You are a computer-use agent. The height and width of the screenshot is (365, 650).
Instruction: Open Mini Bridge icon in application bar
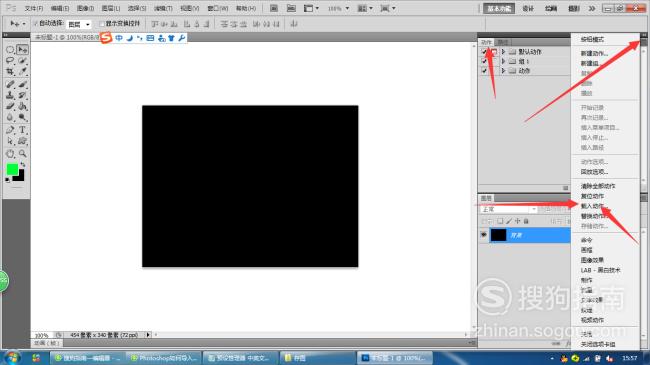(x=291, y=8)
